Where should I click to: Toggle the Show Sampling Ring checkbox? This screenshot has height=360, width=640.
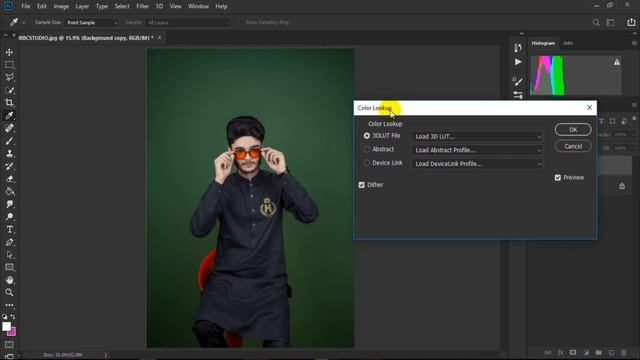coord(241,22)
